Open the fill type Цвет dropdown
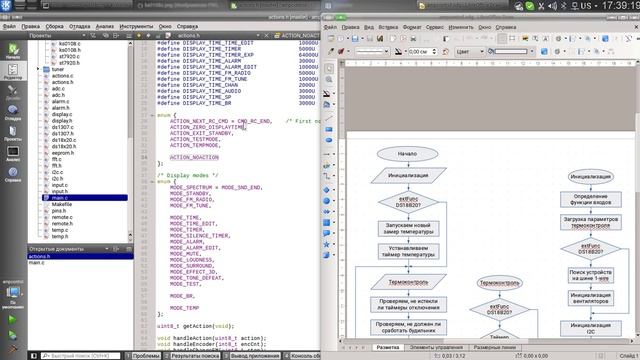Viewport: 640px width, 360px height. (470, 51)
